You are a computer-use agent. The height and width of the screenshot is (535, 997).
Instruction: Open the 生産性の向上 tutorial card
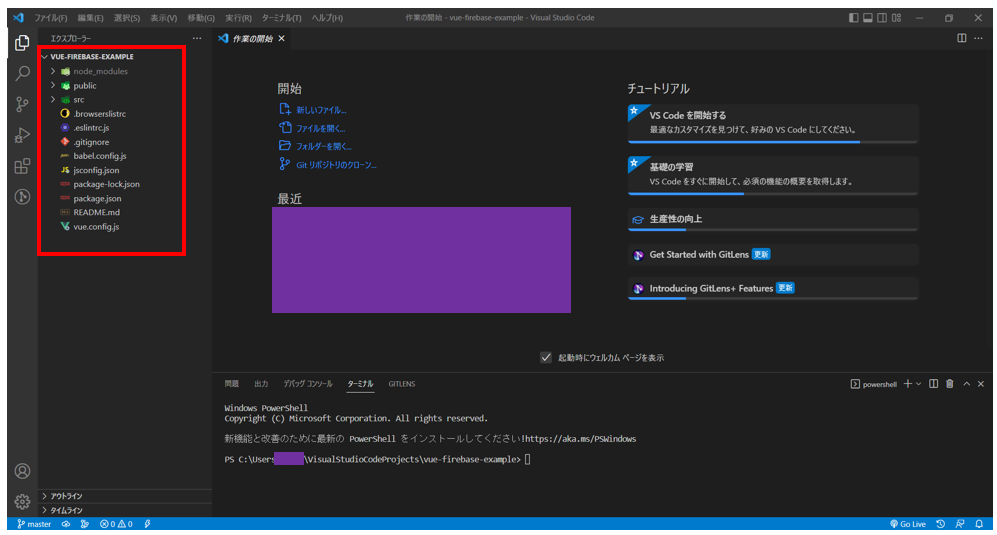pyautogui.click(x=773, y=219)
